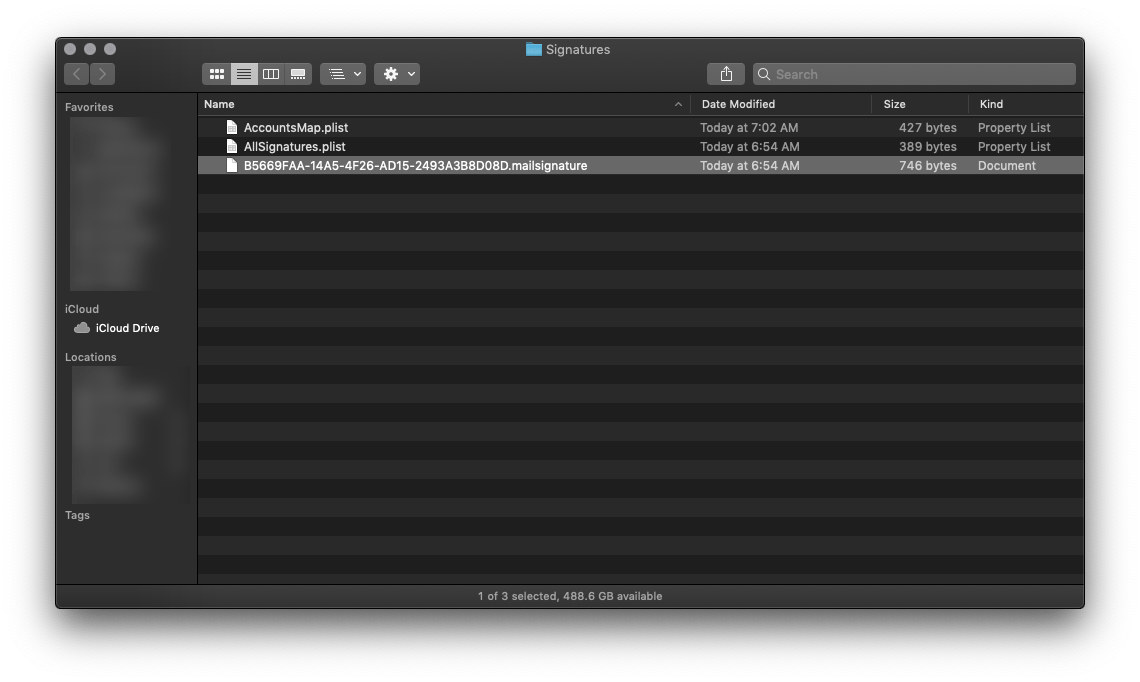This screenshot has height=682, width=1140.
Task: Click iCloud Drive in the sidebar
Action: pyautogui.click(x=127, y=328)
